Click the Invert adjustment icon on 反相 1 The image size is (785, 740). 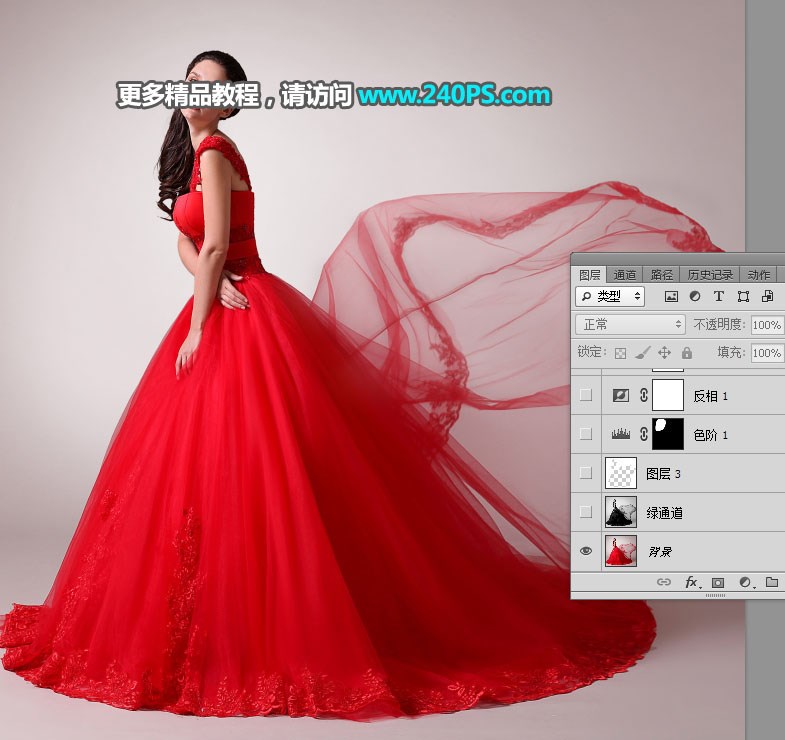click(x=621, y=396)
